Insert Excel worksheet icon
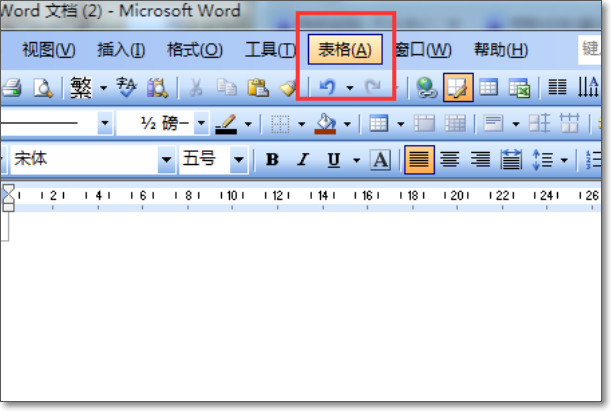611x411 pixels. [519, 88]
